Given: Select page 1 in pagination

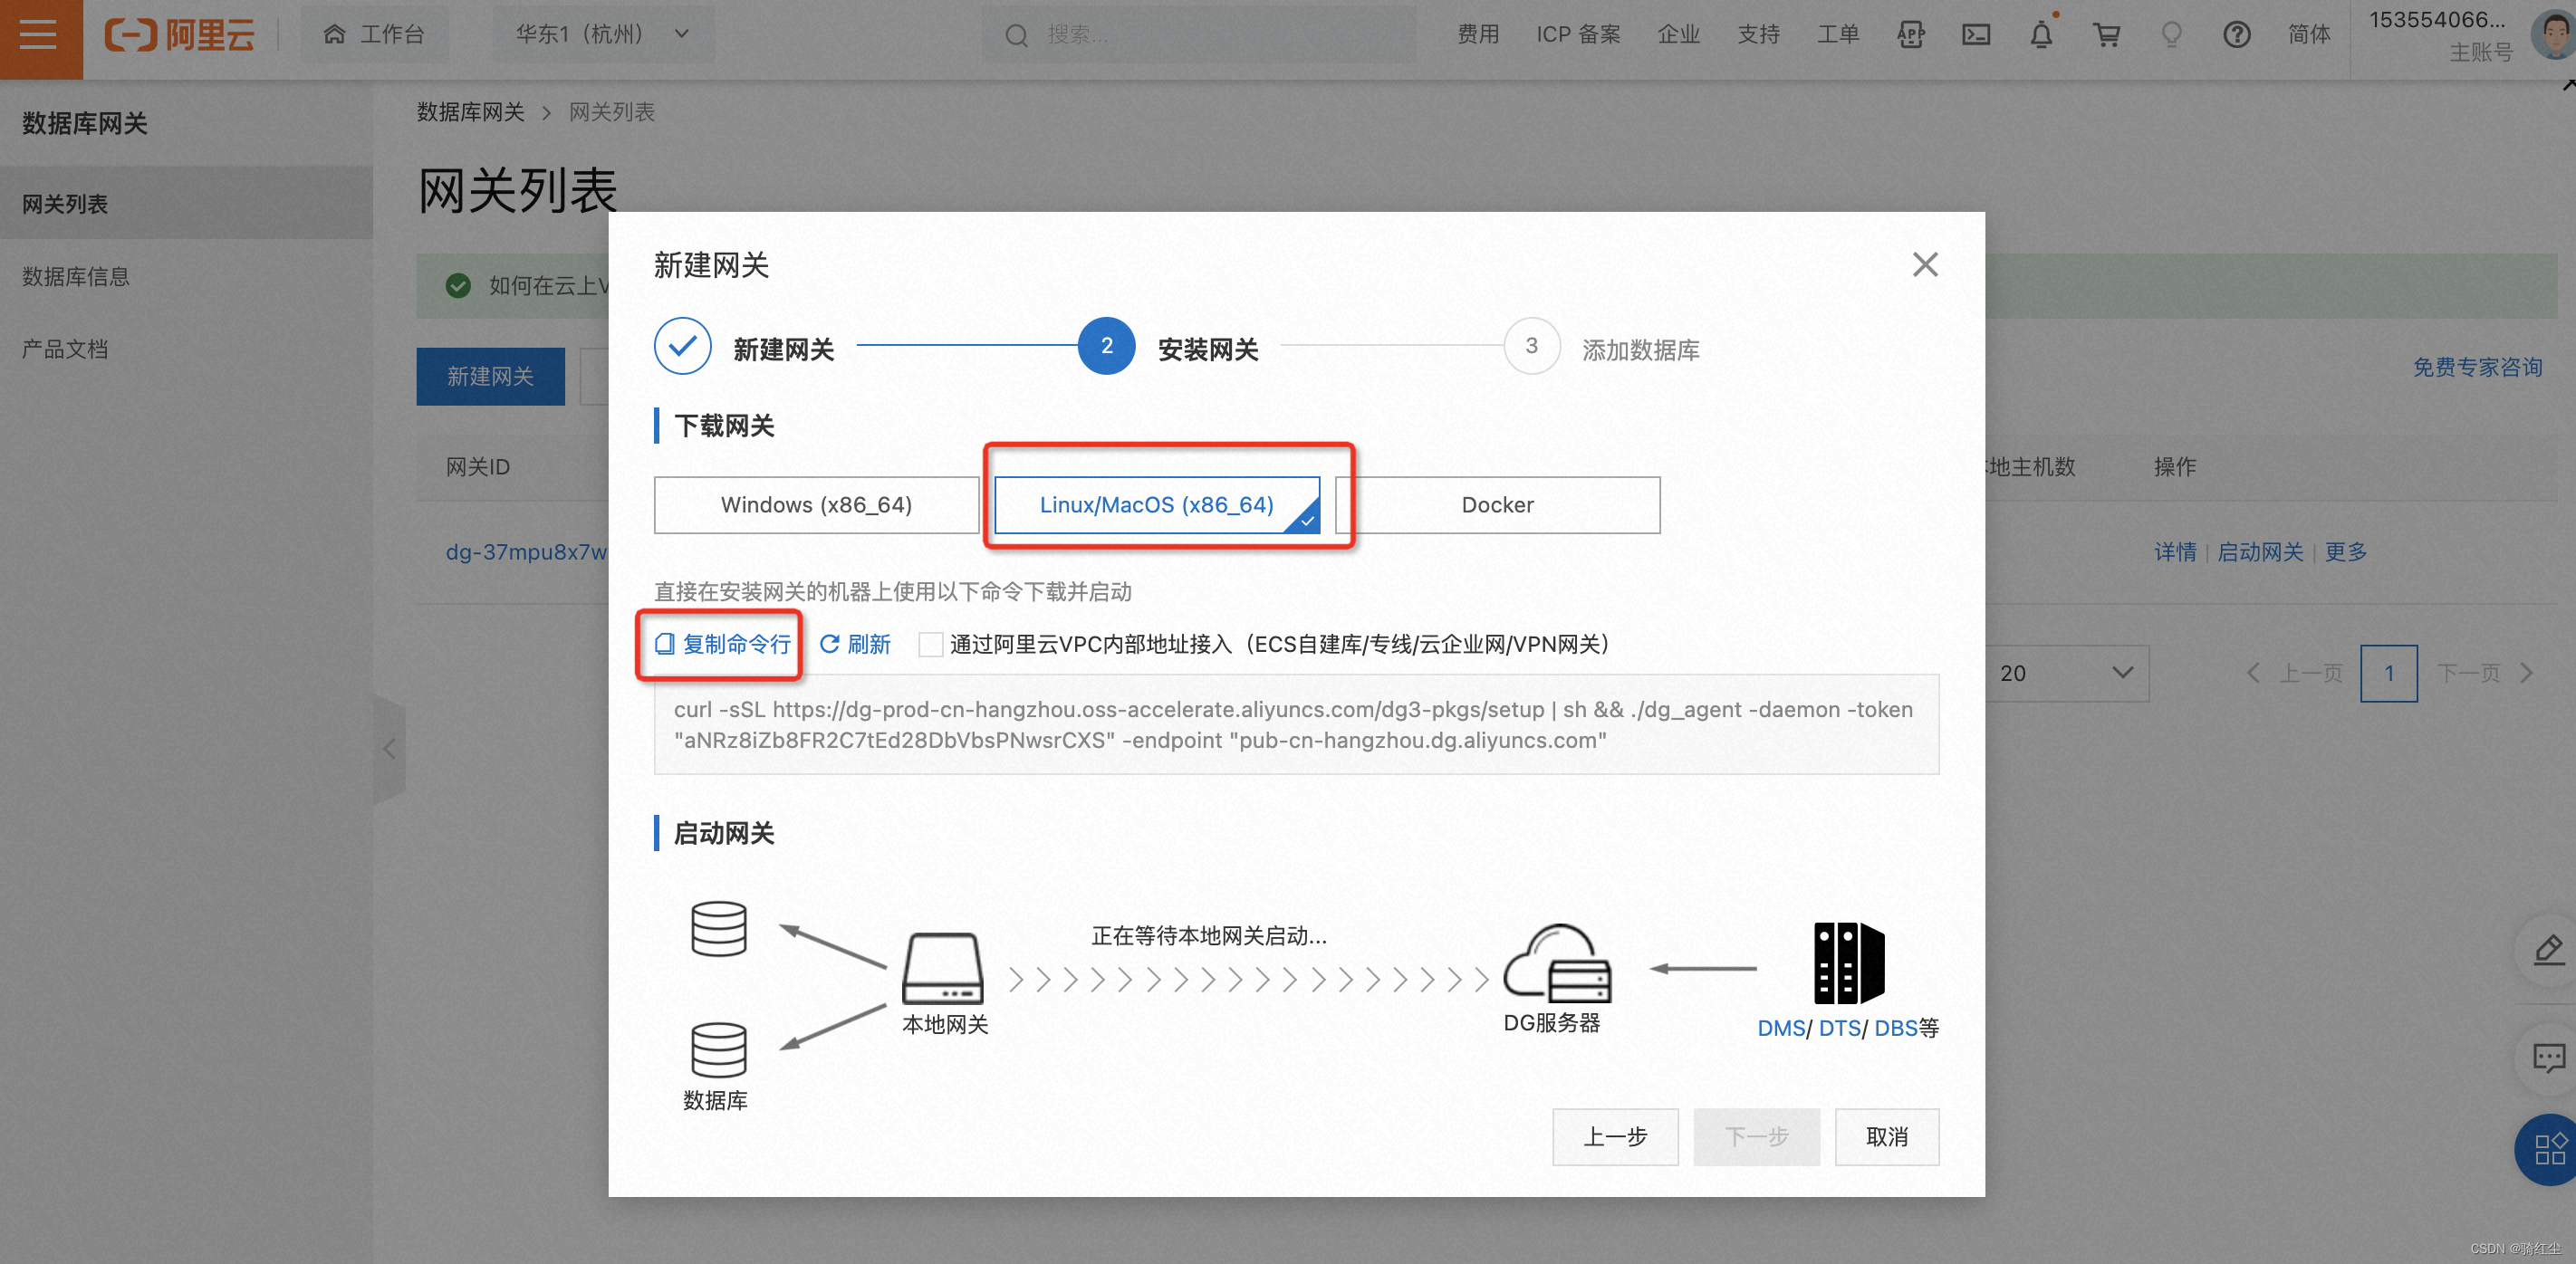Looking at the screenshot, I should click(x=2389, y=673).
